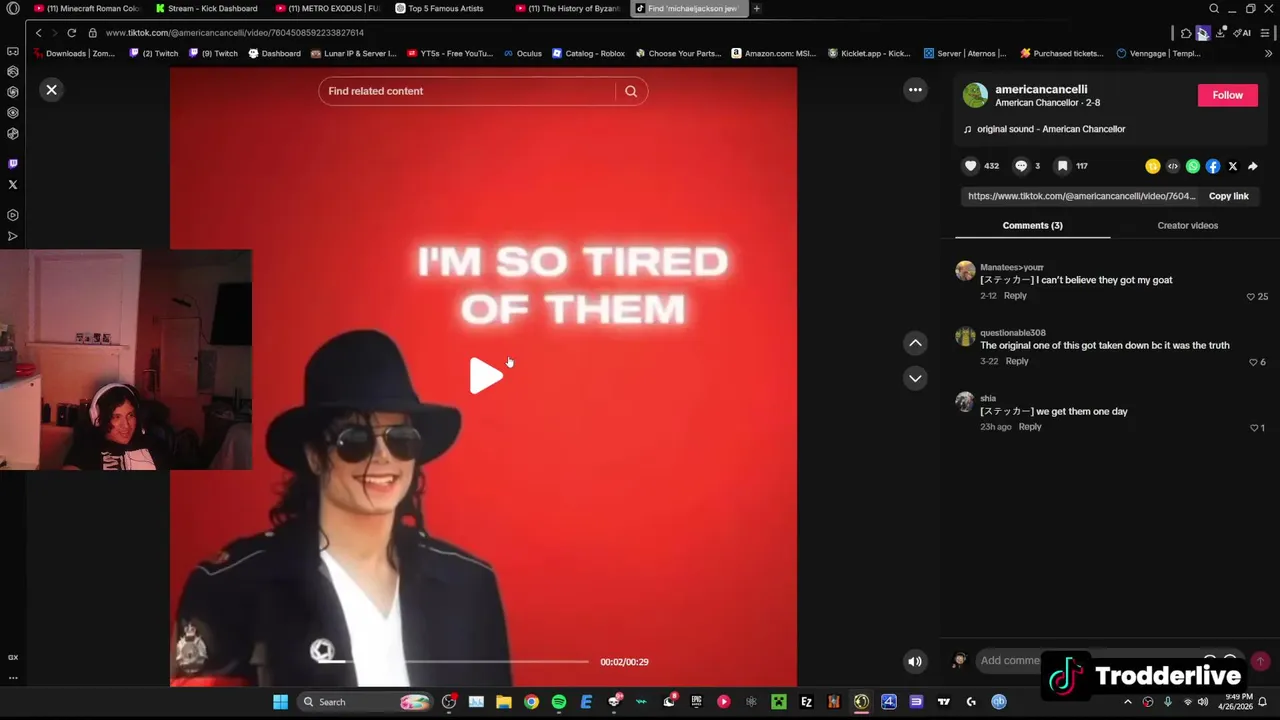Open Opera sidebar three-dots settings
This screenshot has width=1280, height=720.
click(13, 677)
